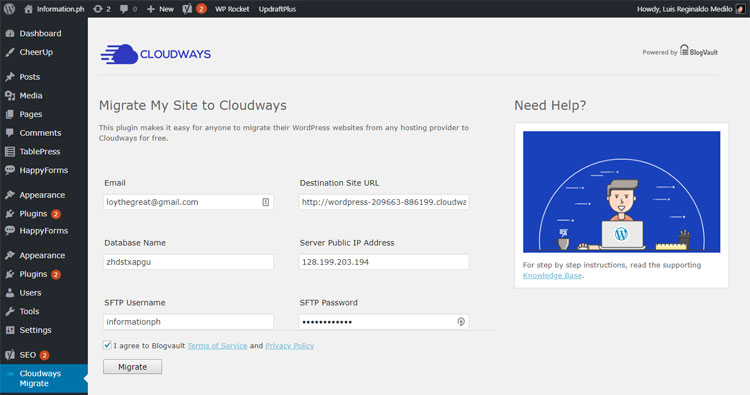Viewport: 750px width, 395px height.
Task: Focus the Database Name field
Action: (x=188, y=262)
